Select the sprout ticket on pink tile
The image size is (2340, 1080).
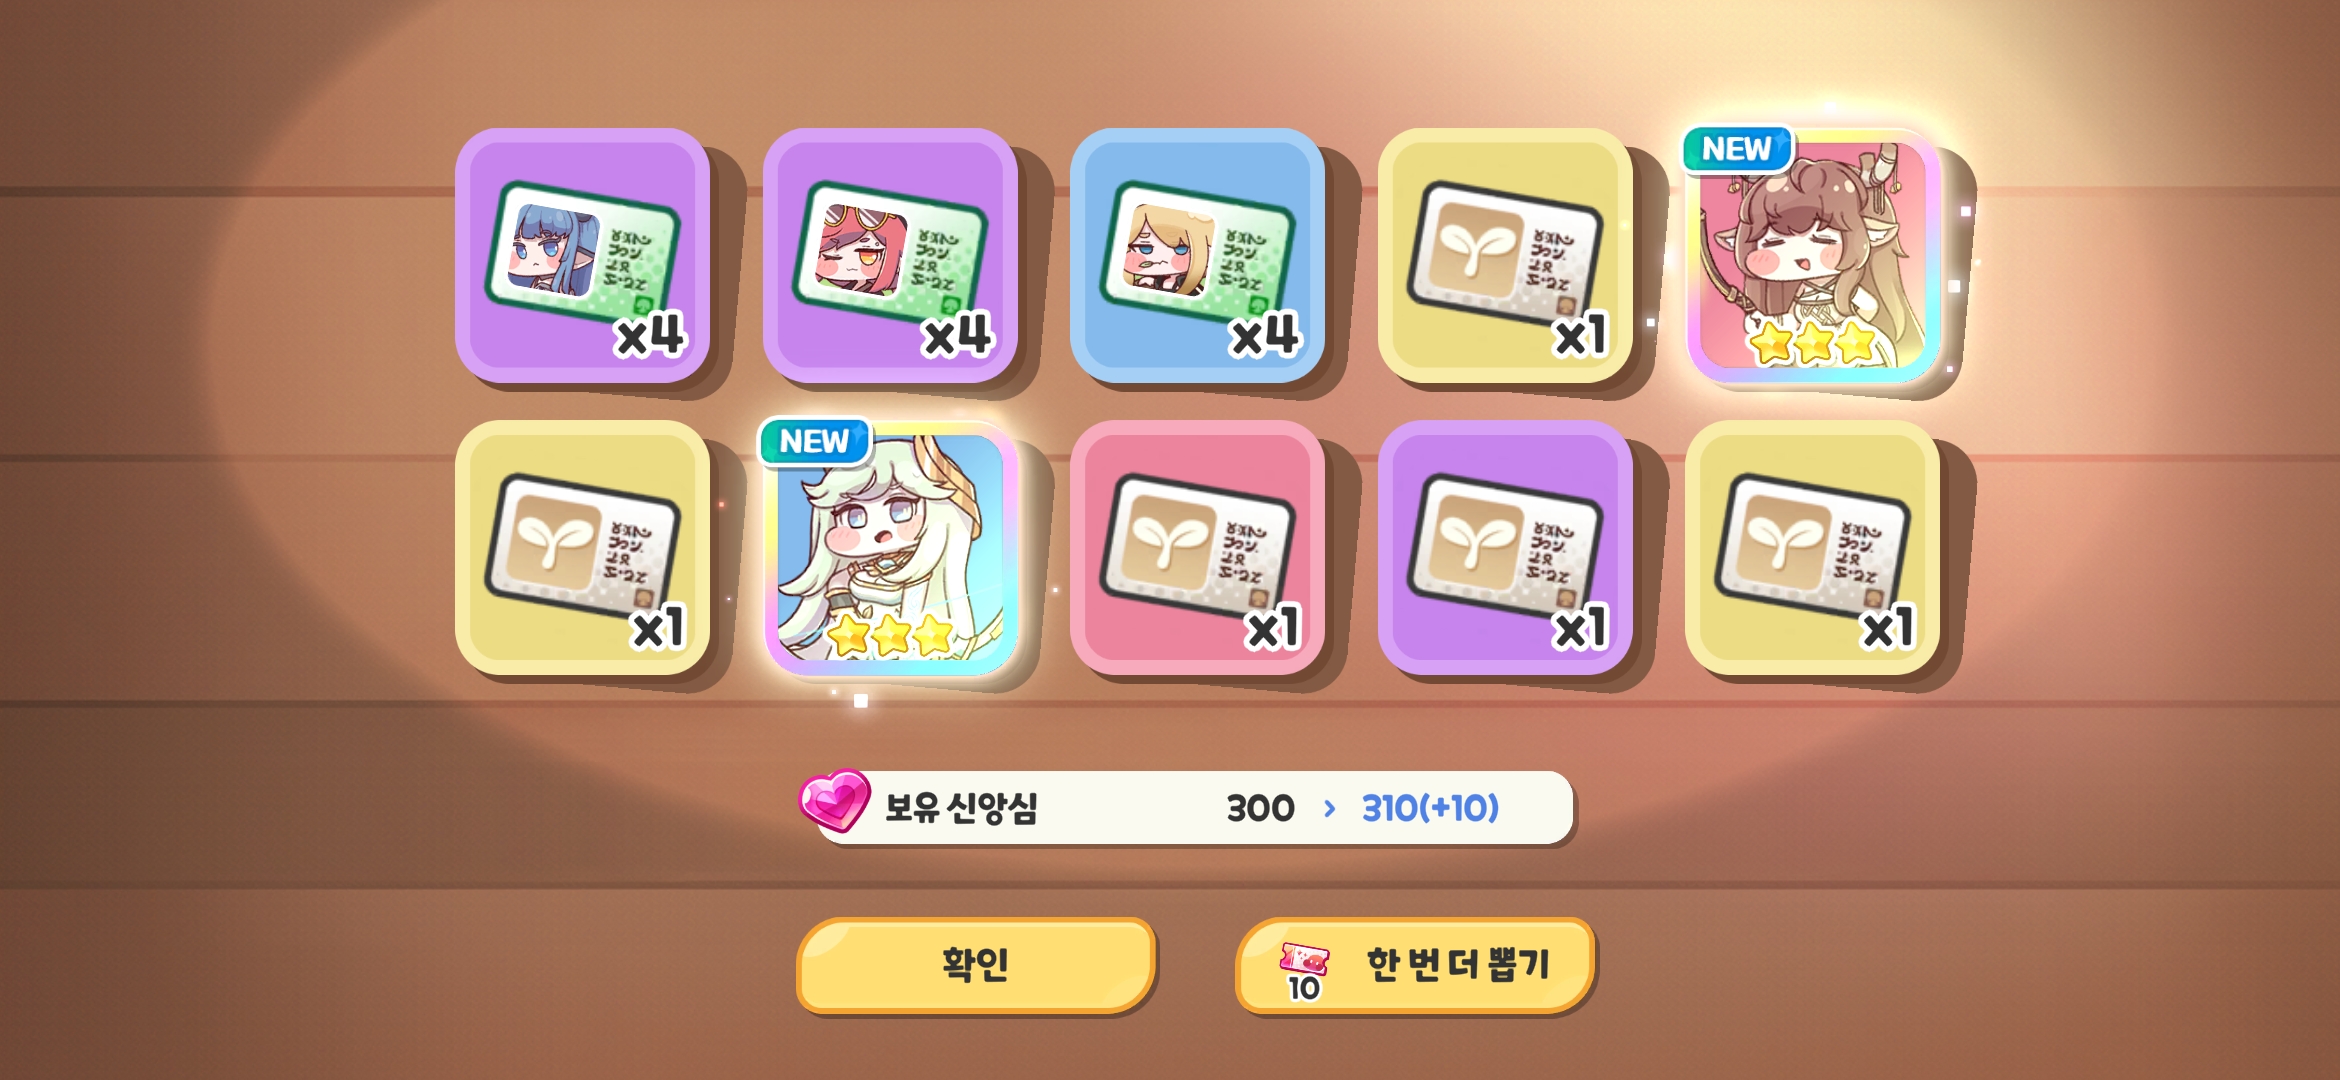pyautogui.click(x=1198, y=547)
